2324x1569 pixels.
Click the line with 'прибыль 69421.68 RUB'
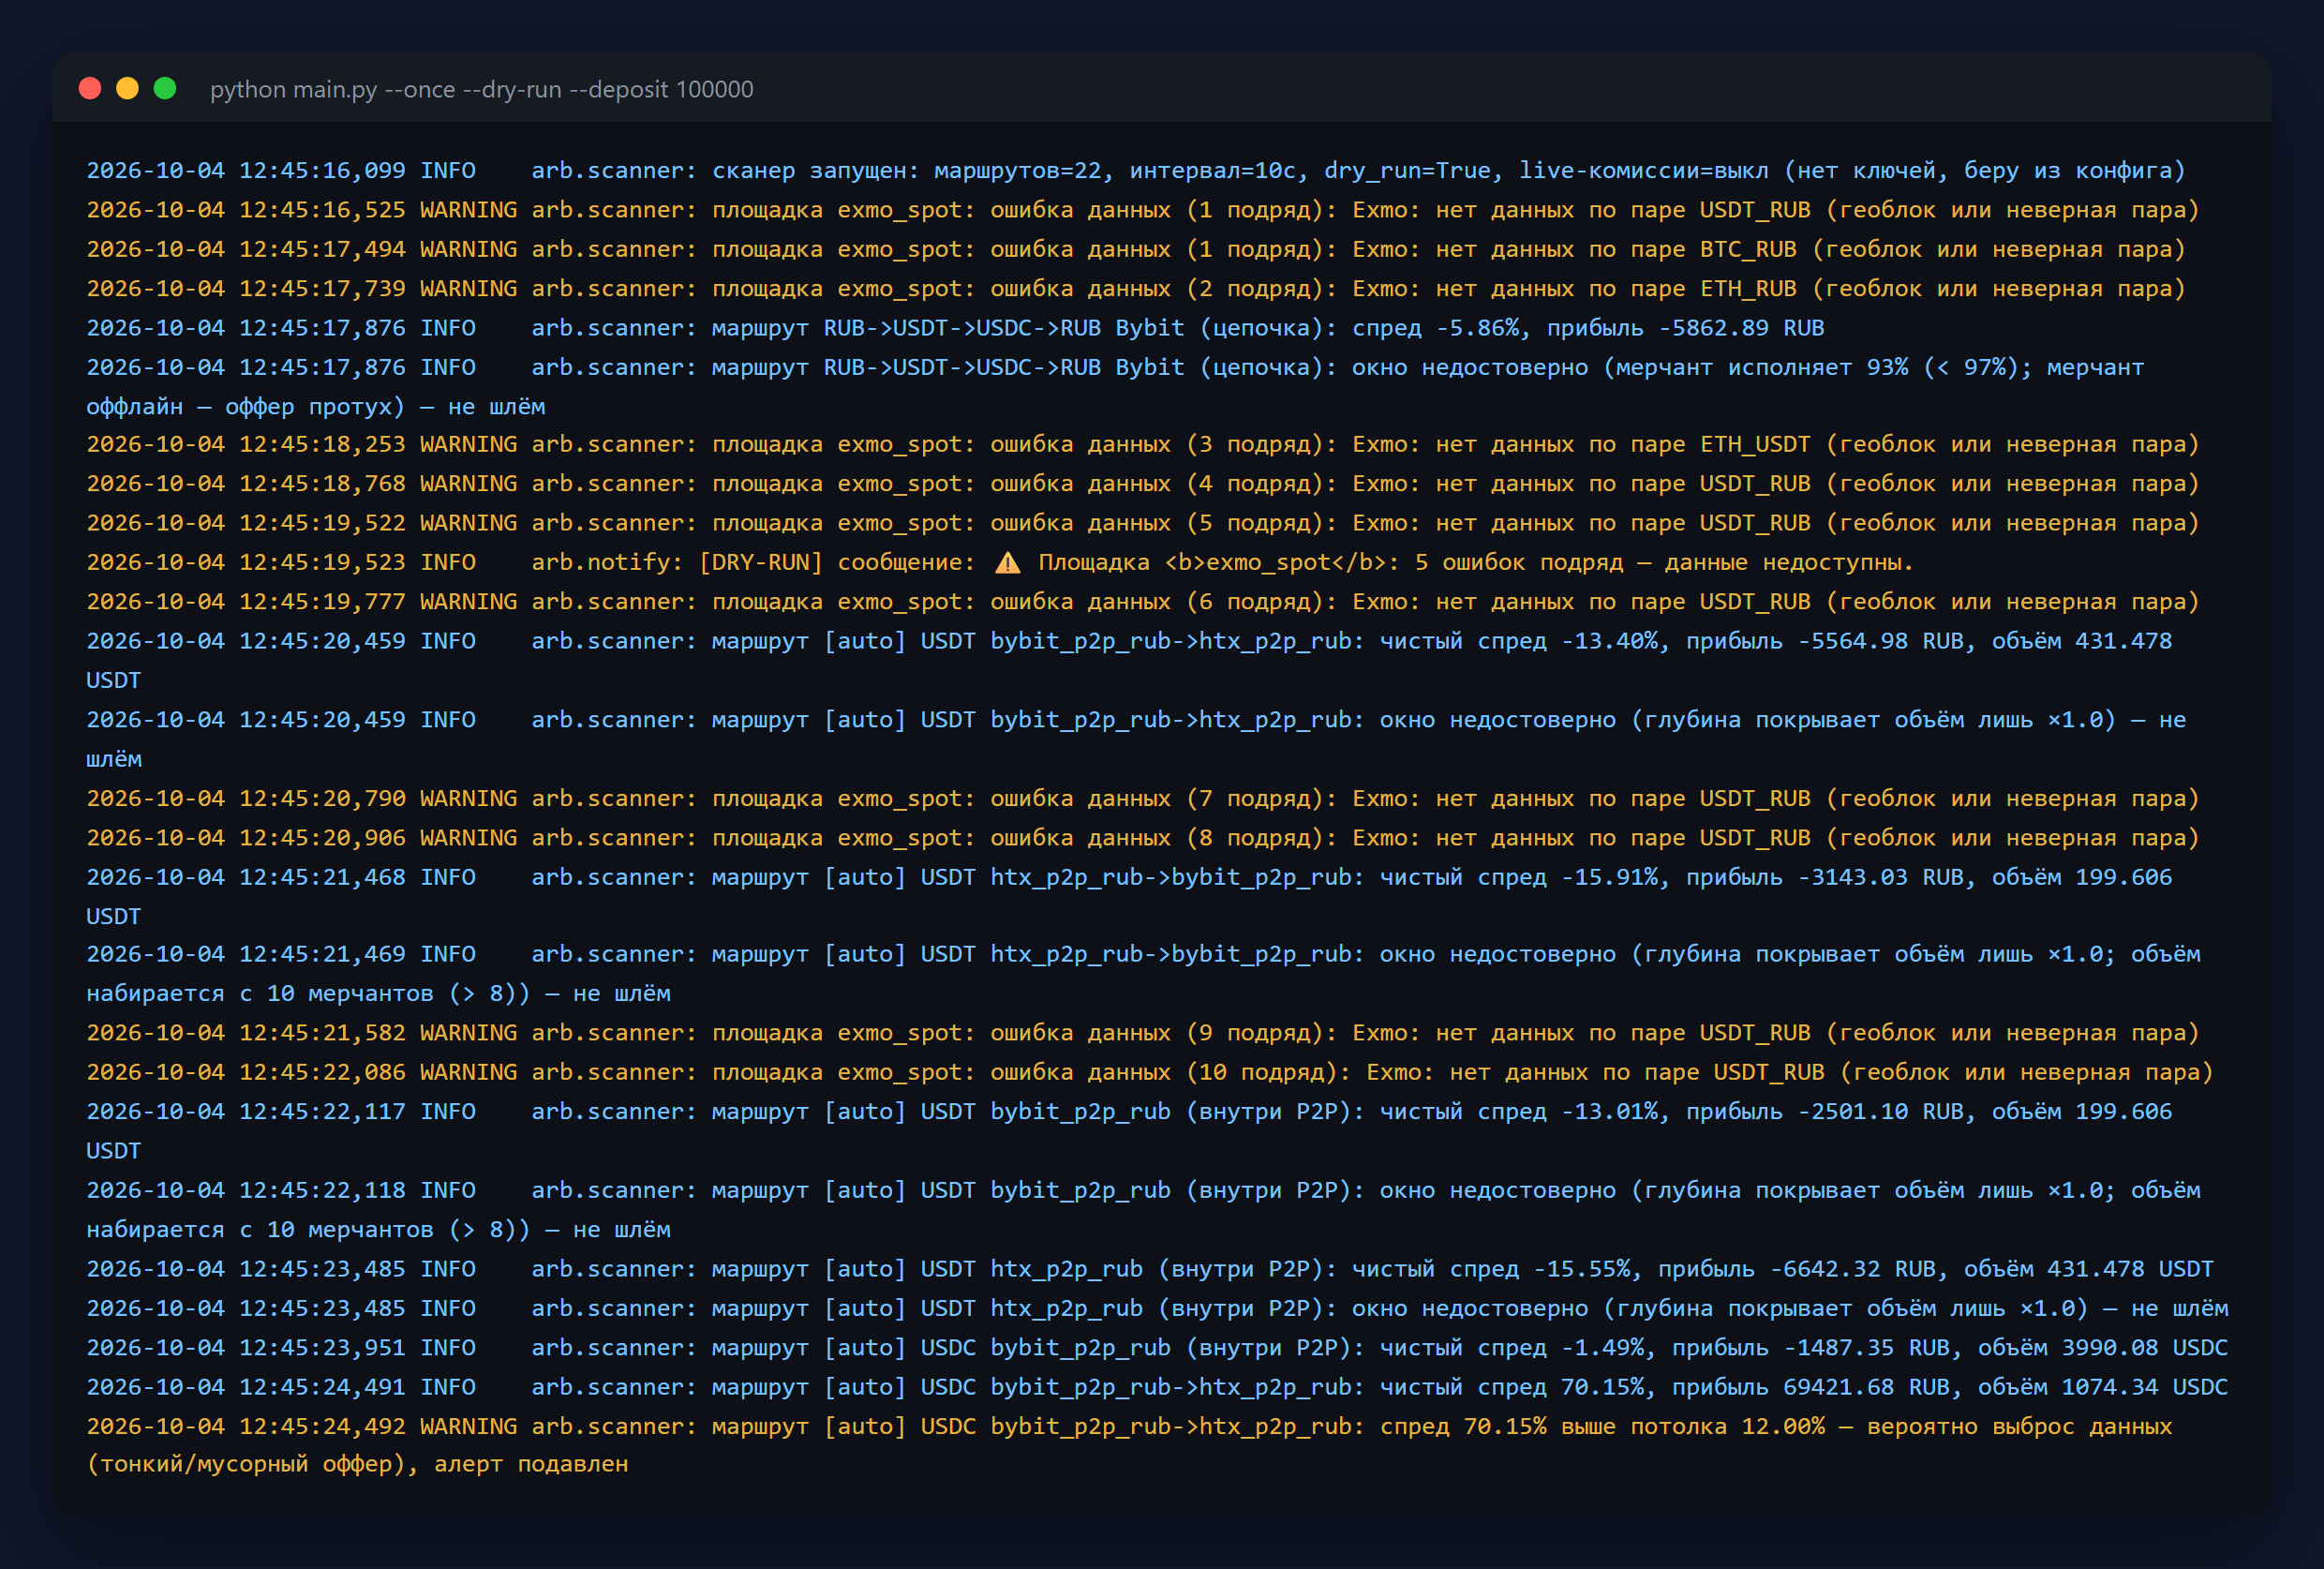[x=1156, y=1387]
